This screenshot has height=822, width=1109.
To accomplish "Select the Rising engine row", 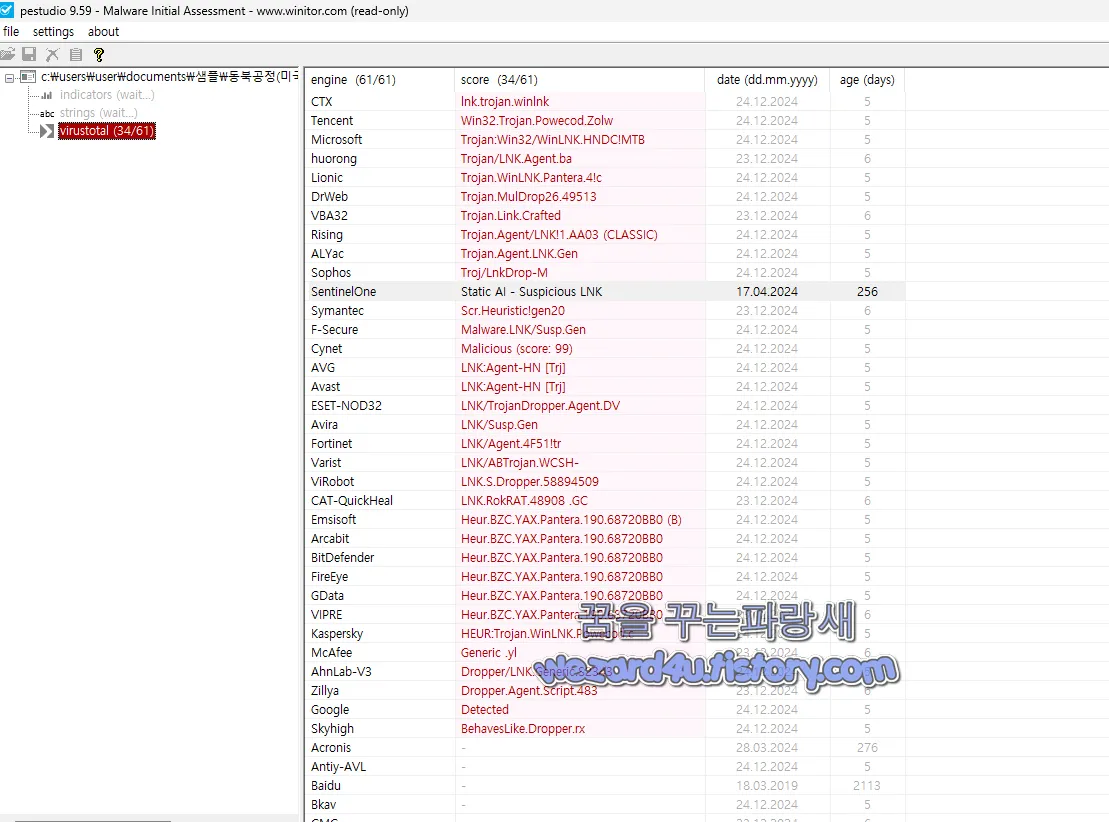I will pyautogui.click(x=605, y=235).
